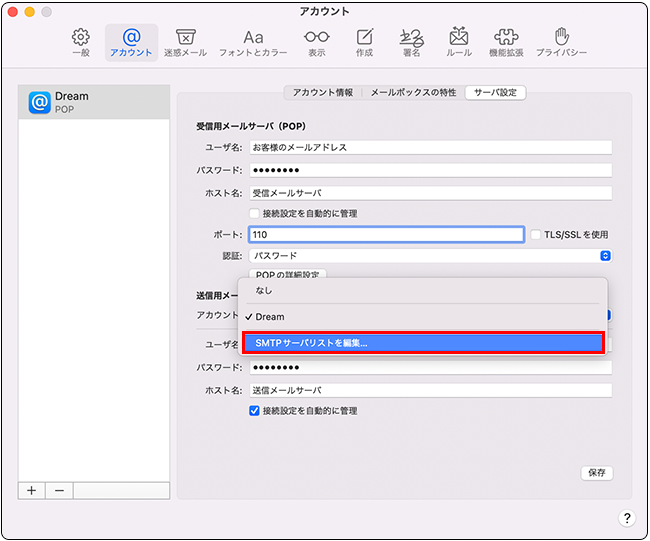Click the 保存 save button

click(x=597, y=473)
